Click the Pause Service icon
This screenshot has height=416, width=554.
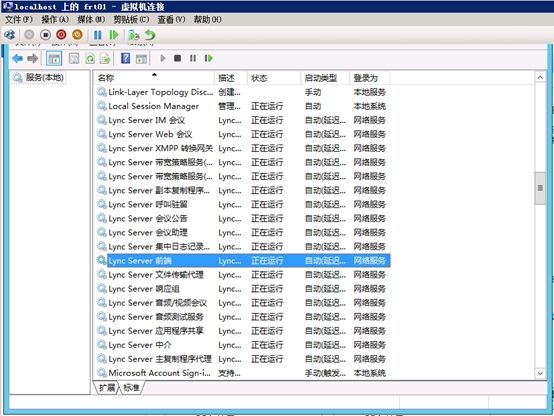click(193, 58)
